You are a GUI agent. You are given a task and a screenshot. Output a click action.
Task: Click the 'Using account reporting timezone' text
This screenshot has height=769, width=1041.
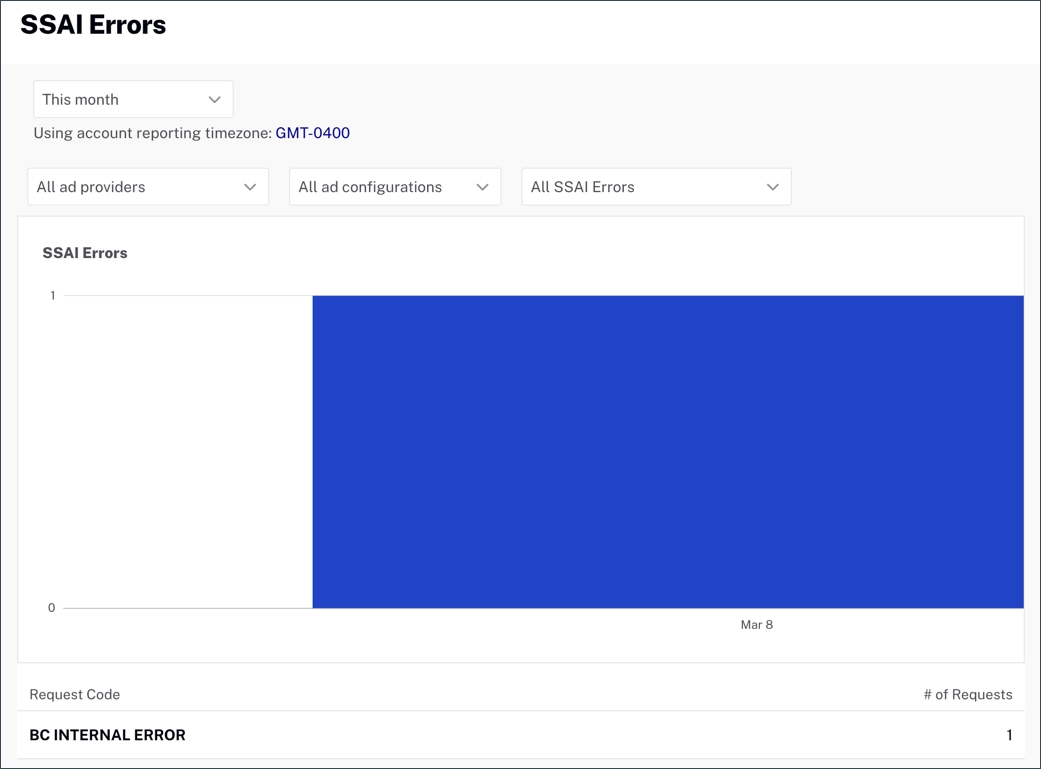150,132
